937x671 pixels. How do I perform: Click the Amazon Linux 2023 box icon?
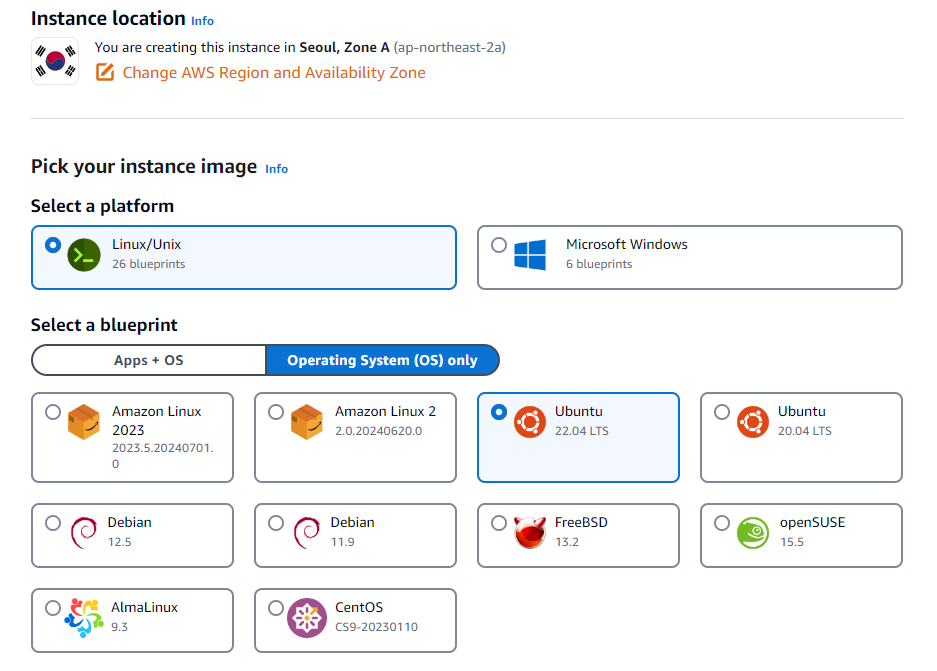click(x=84, y=422)
